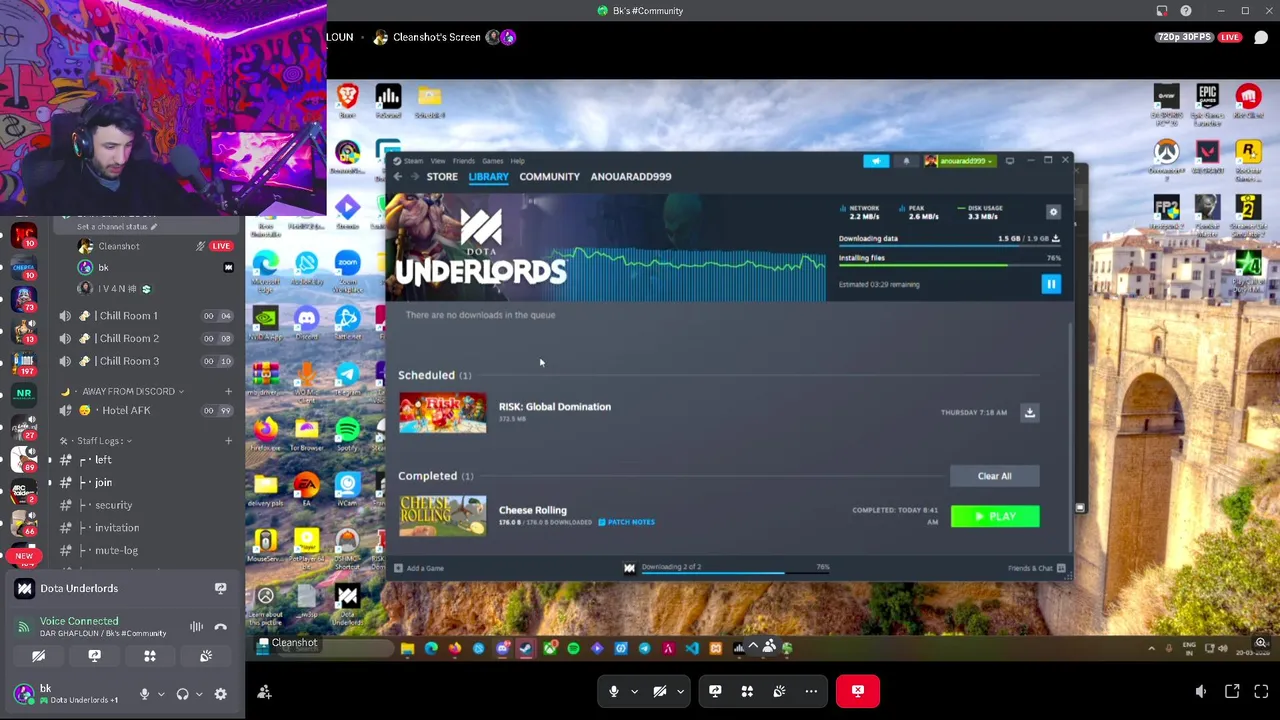Open anouaradd999 account dropdown in Steam
The image size is (1280, 720).
point(960,161)
